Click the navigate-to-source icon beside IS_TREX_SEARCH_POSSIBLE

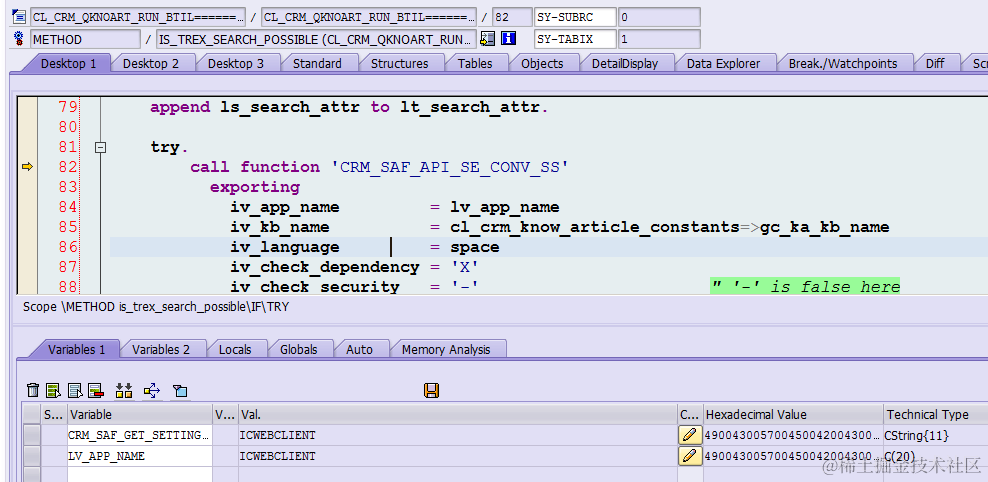[487, 39]
